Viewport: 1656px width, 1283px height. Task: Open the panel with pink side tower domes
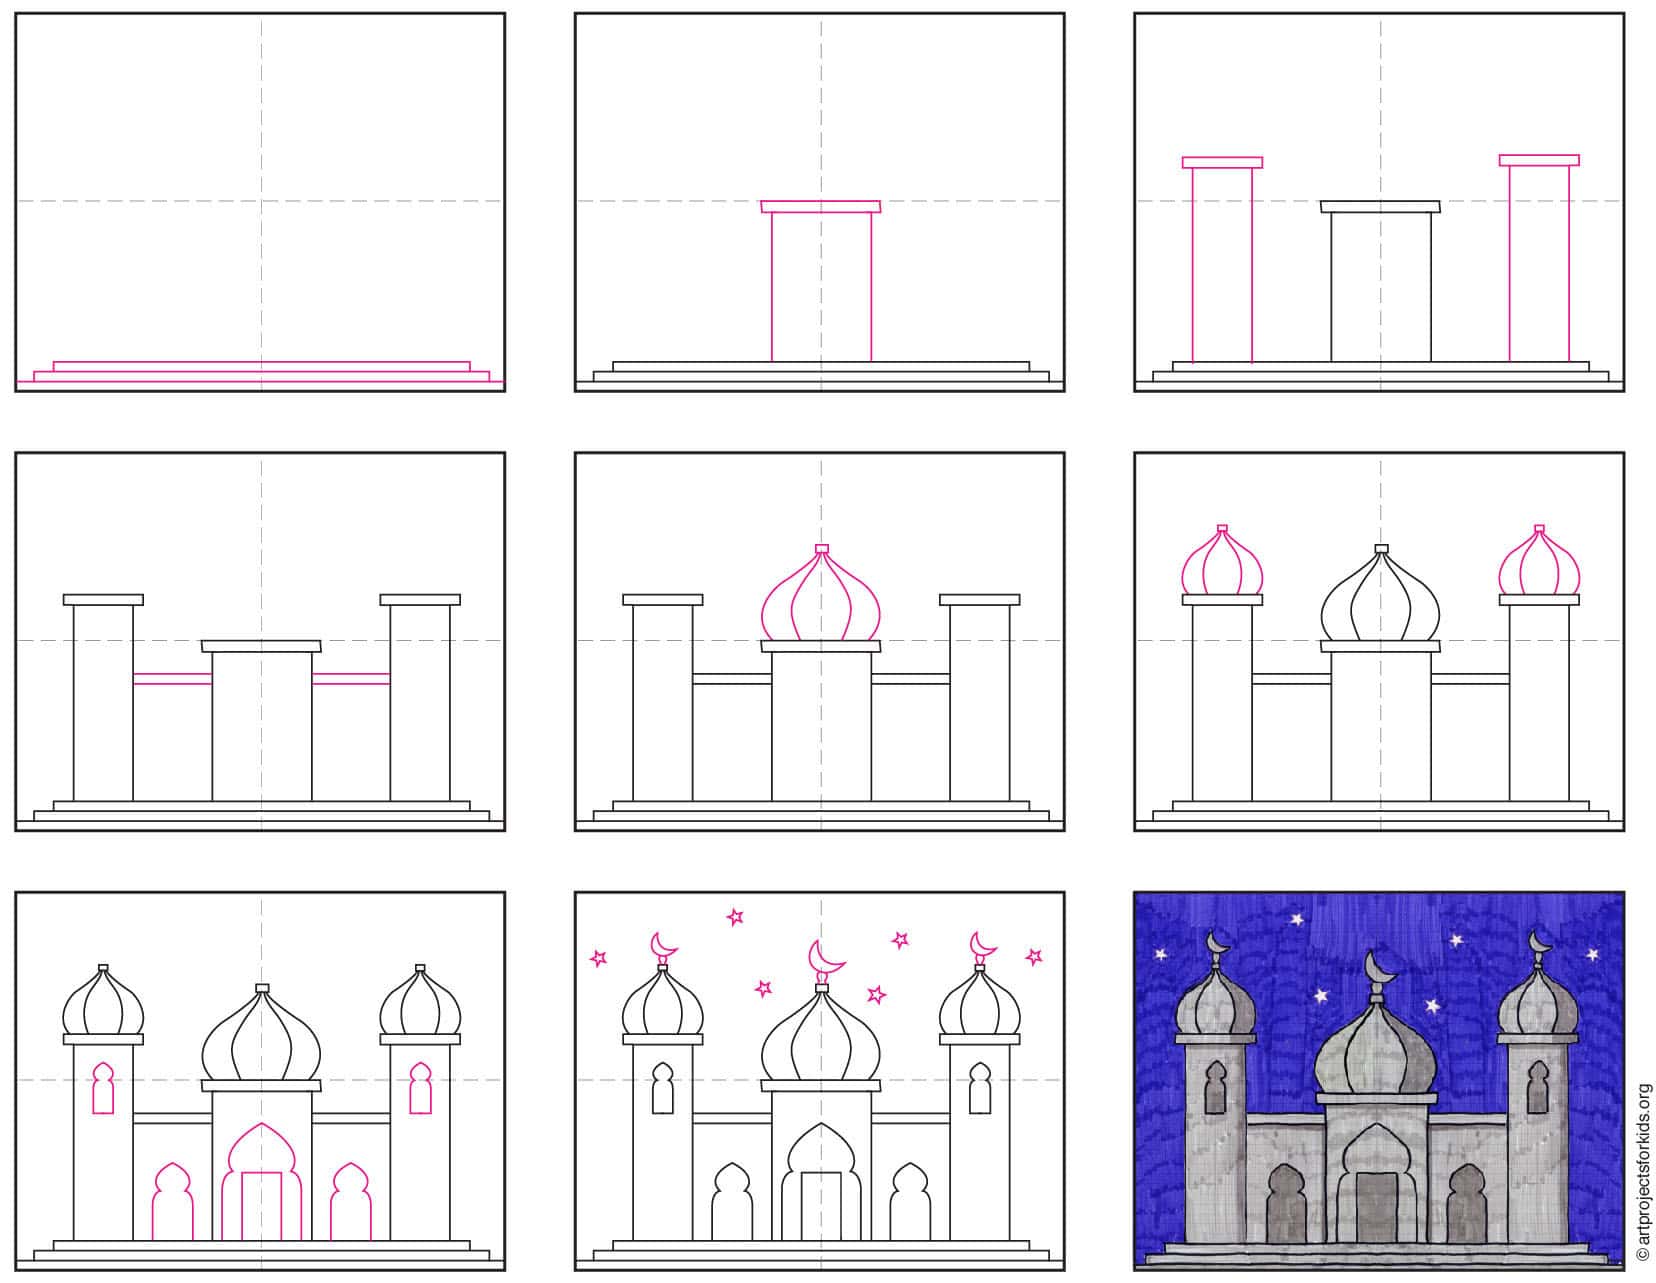[x=1379, y=642]
